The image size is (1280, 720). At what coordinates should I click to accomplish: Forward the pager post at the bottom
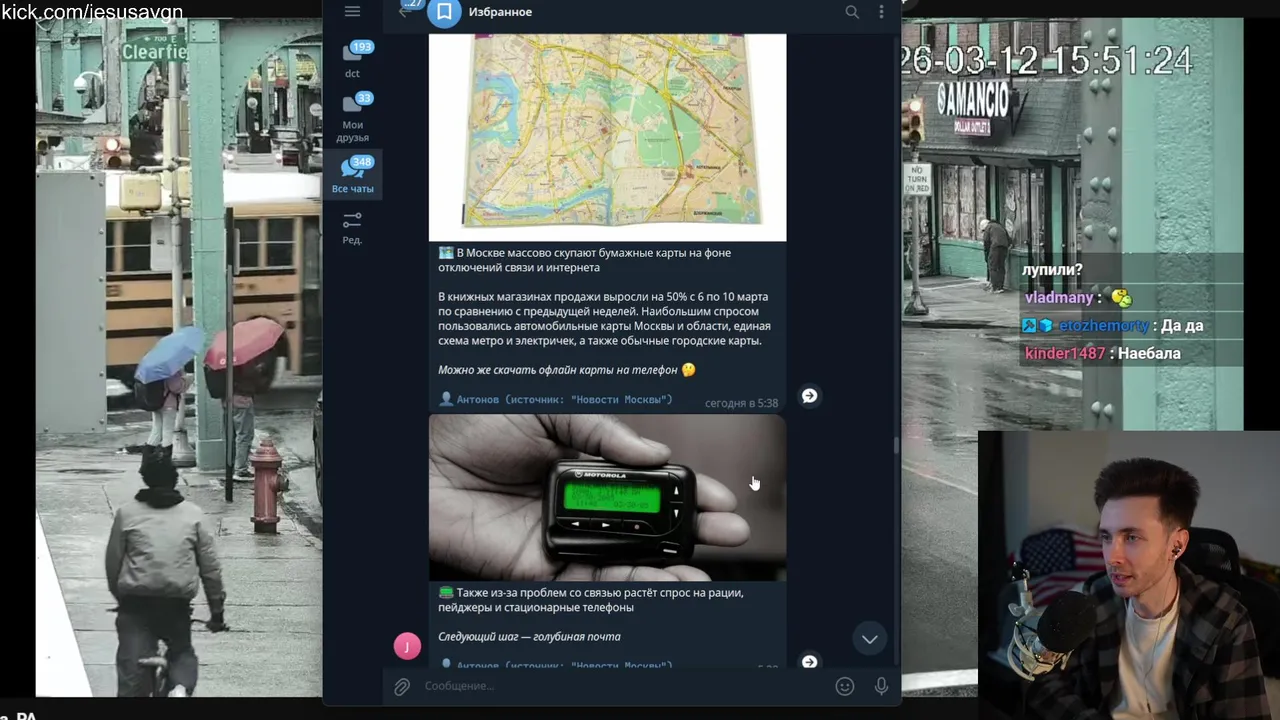coord(809,661)
